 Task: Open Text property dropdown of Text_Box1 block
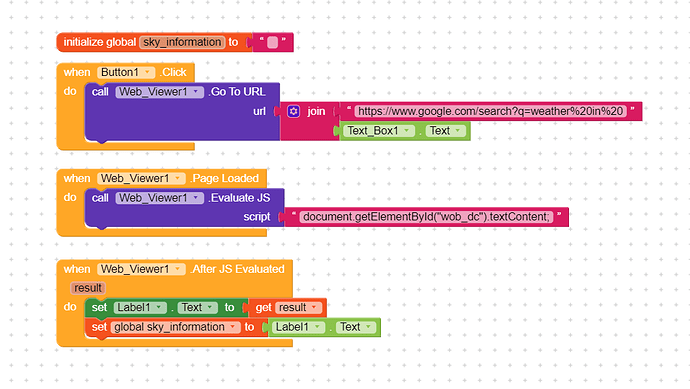[446, 131]
